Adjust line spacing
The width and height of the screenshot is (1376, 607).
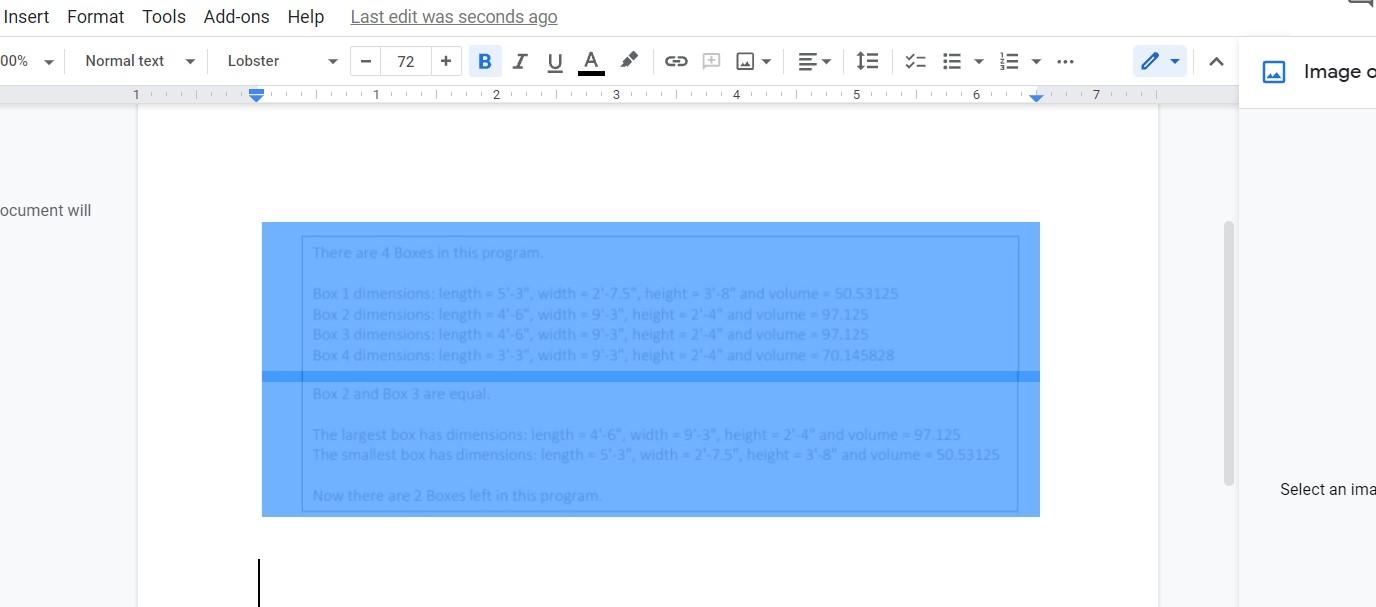[867, 61]
